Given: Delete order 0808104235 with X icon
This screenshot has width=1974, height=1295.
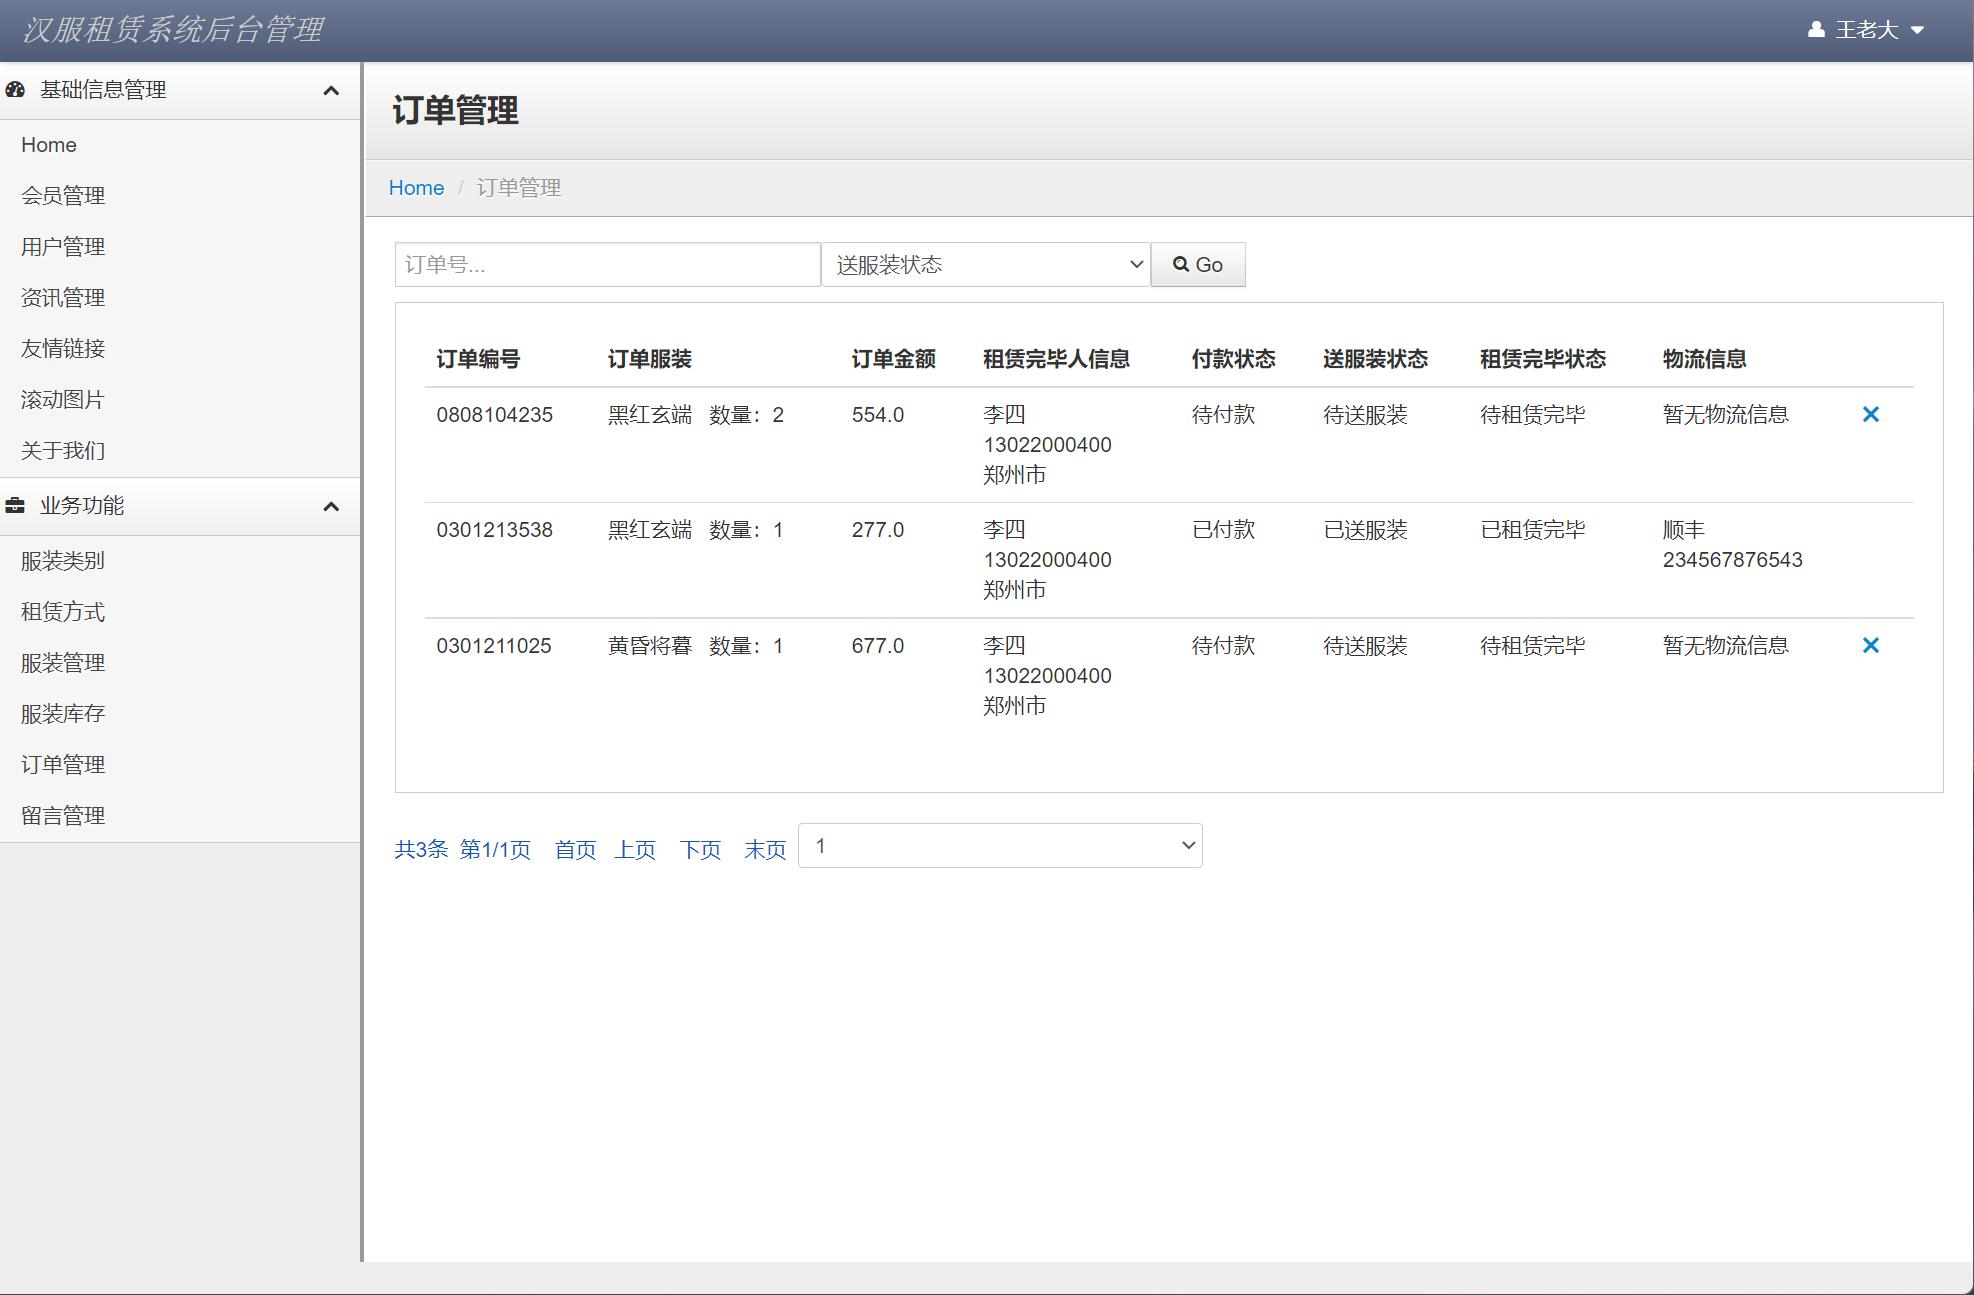Looking at the screenshot, I should pyautogui.click(x=1870, y=414).
